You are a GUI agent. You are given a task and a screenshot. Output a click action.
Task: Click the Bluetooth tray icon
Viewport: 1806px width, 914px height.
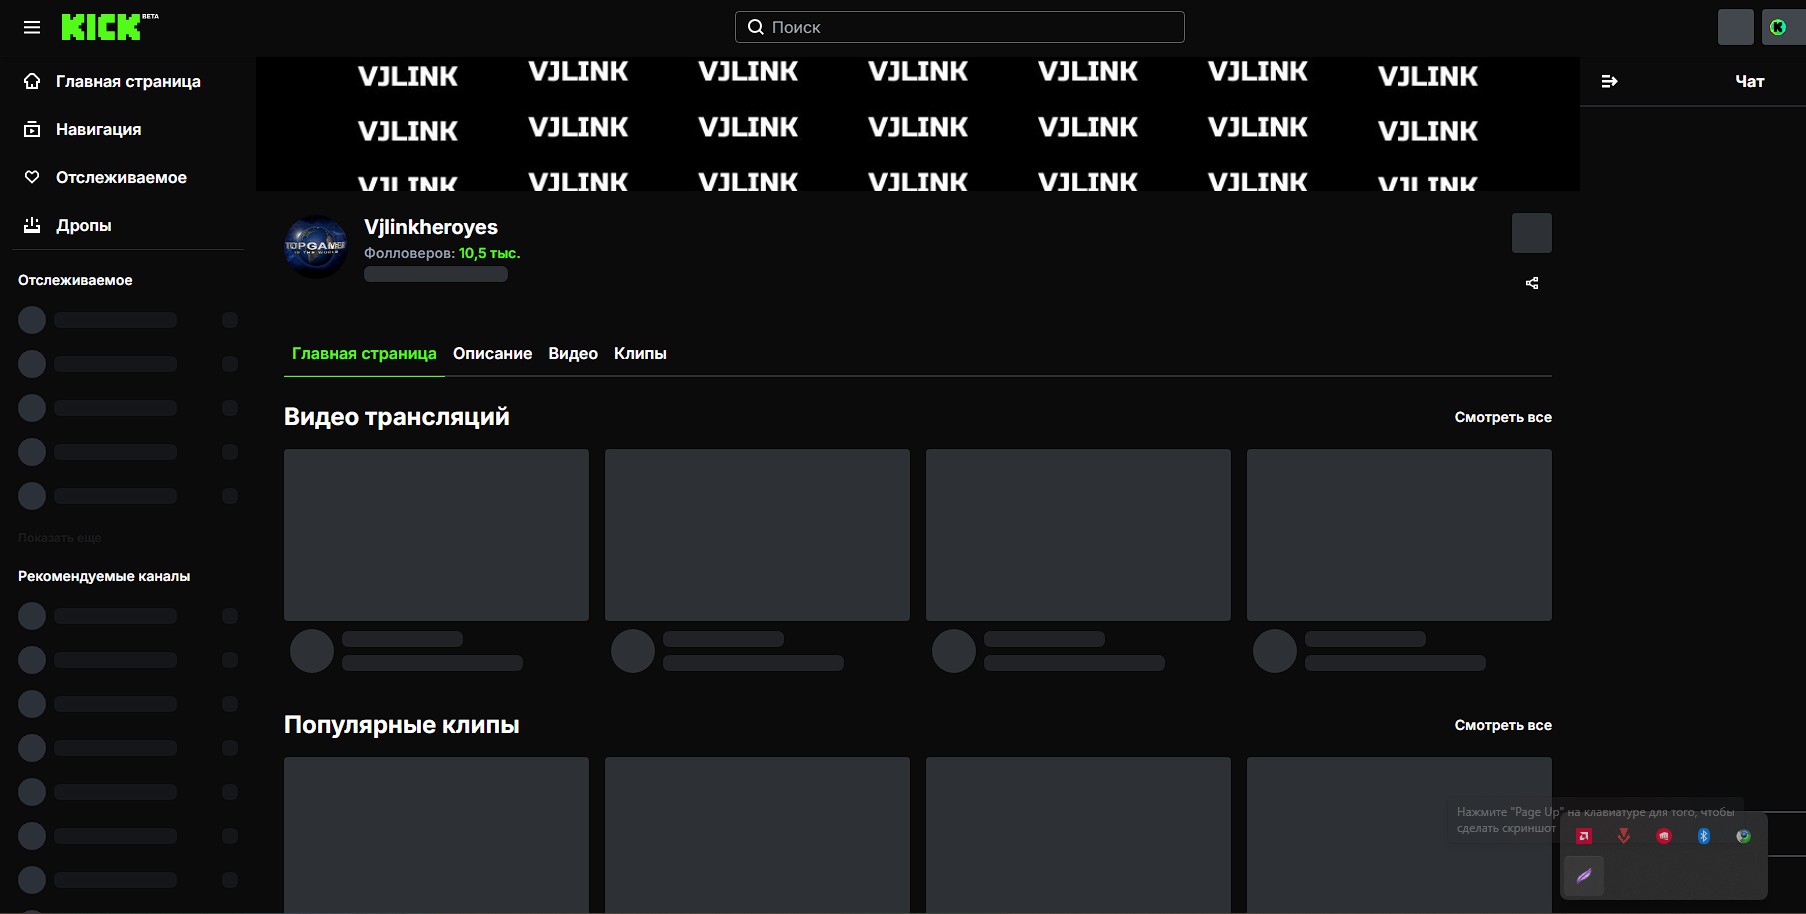coord(1704,836)
